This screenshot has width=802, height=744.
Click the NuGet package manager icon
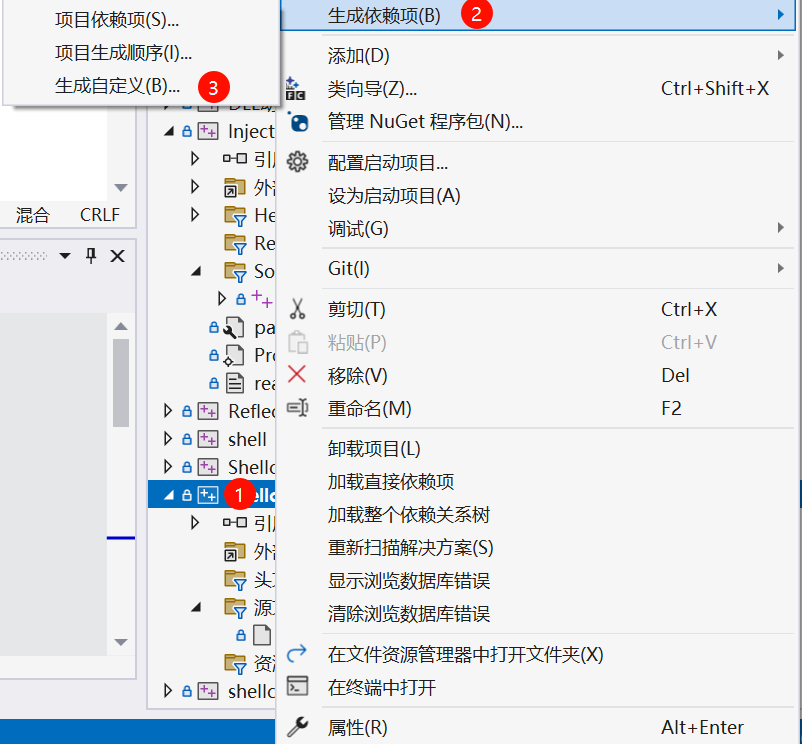pos(297,122)
